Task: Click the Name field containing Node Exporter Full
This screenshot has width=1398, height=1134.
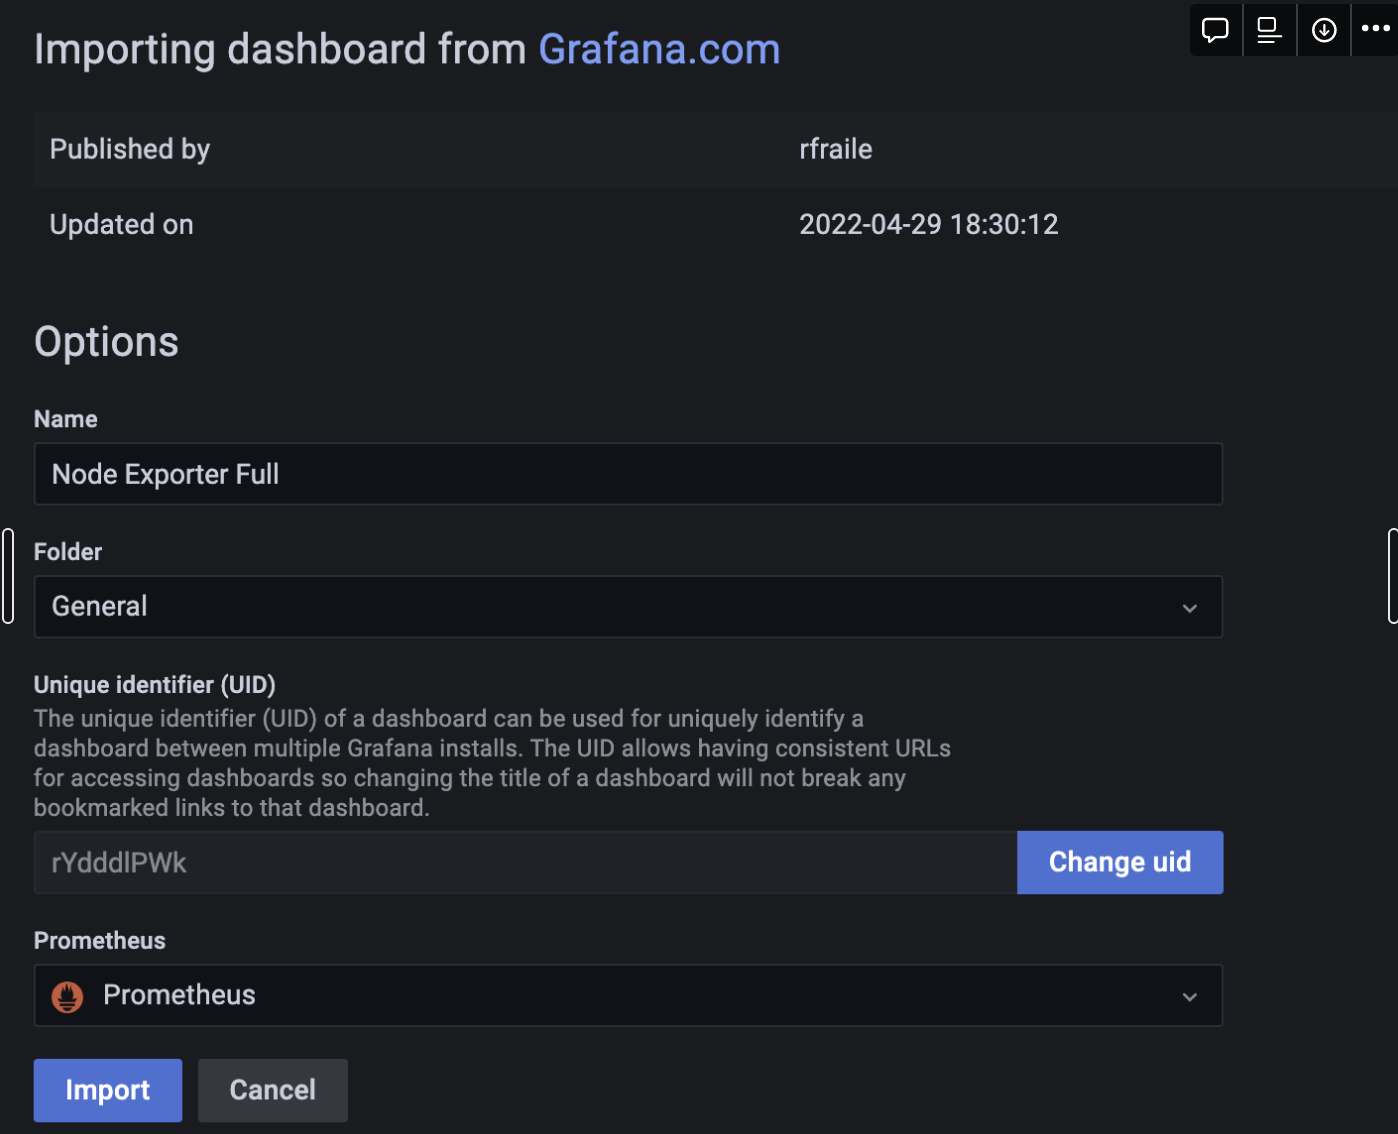Action: pyautogui.click(x=628, y=474)
